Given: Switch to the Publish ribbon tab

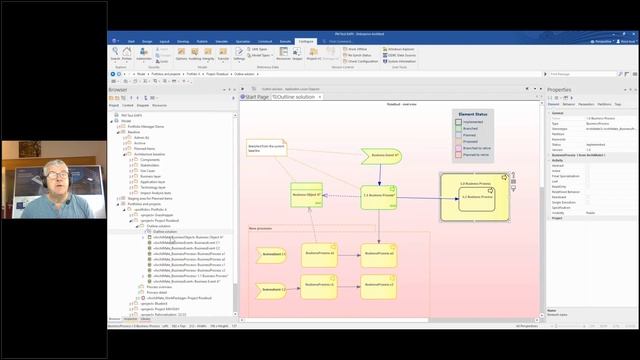Looking at the screenshot, I should [202, 42].
